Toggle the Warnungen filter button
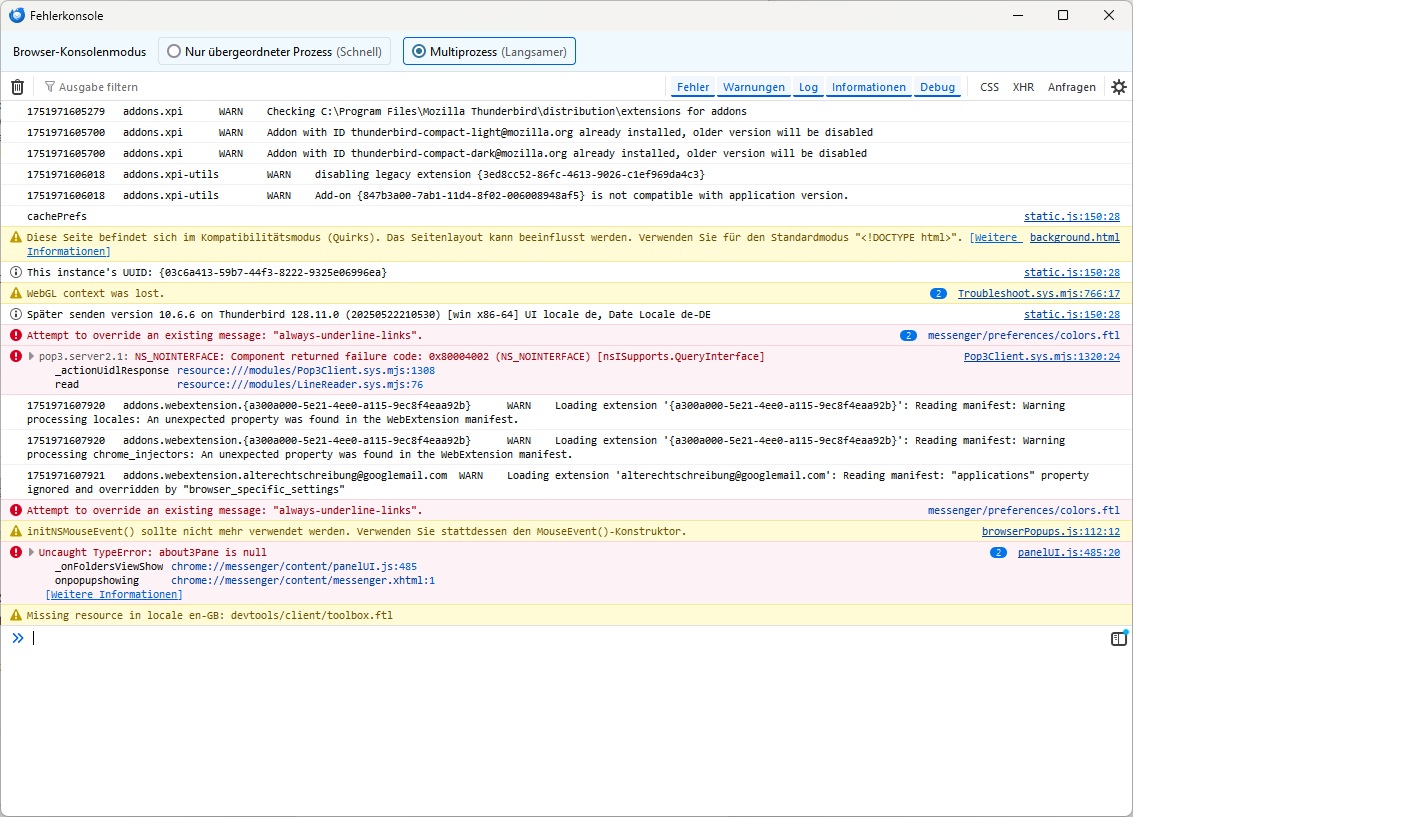The width and height of the screenshot is (1419, 817). pos(753,87)
